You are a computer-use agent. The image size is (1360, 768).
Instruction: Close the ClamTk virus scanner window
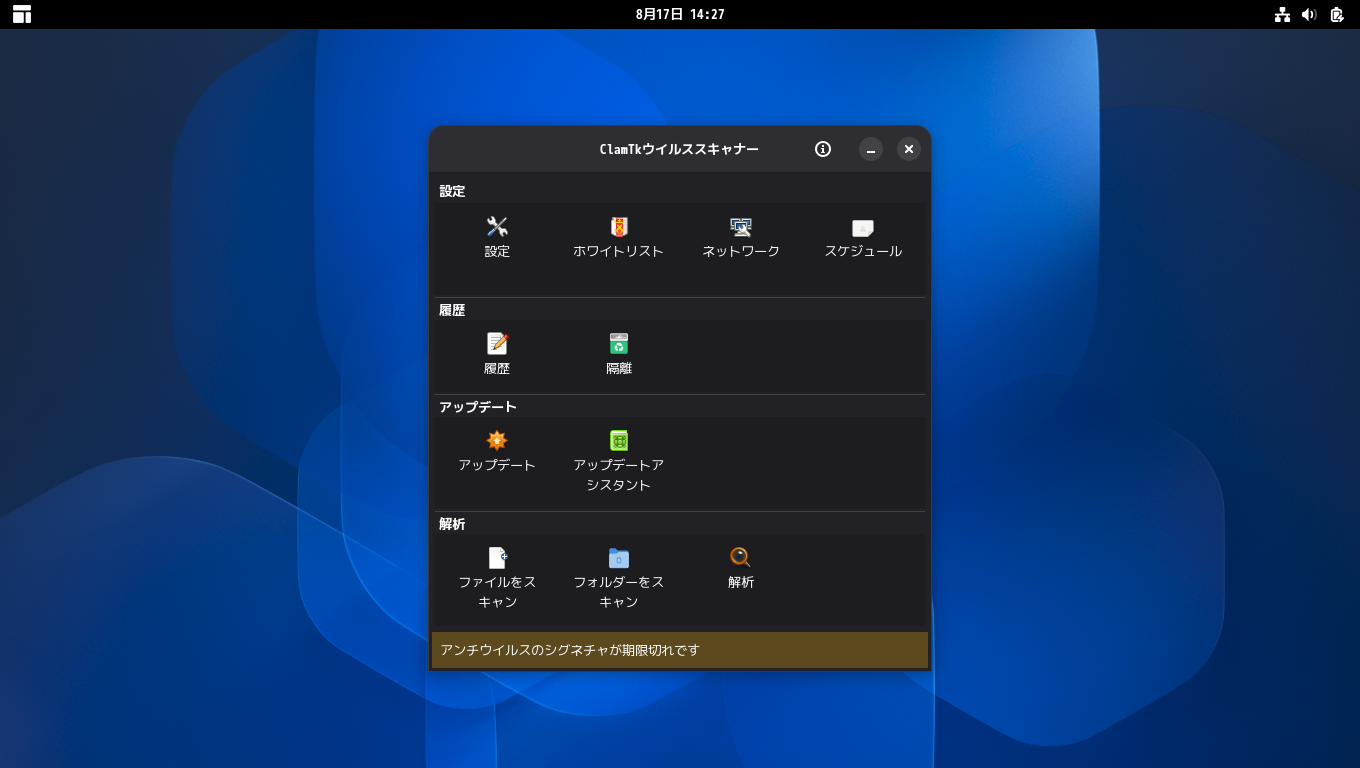(x=908, y=149)
